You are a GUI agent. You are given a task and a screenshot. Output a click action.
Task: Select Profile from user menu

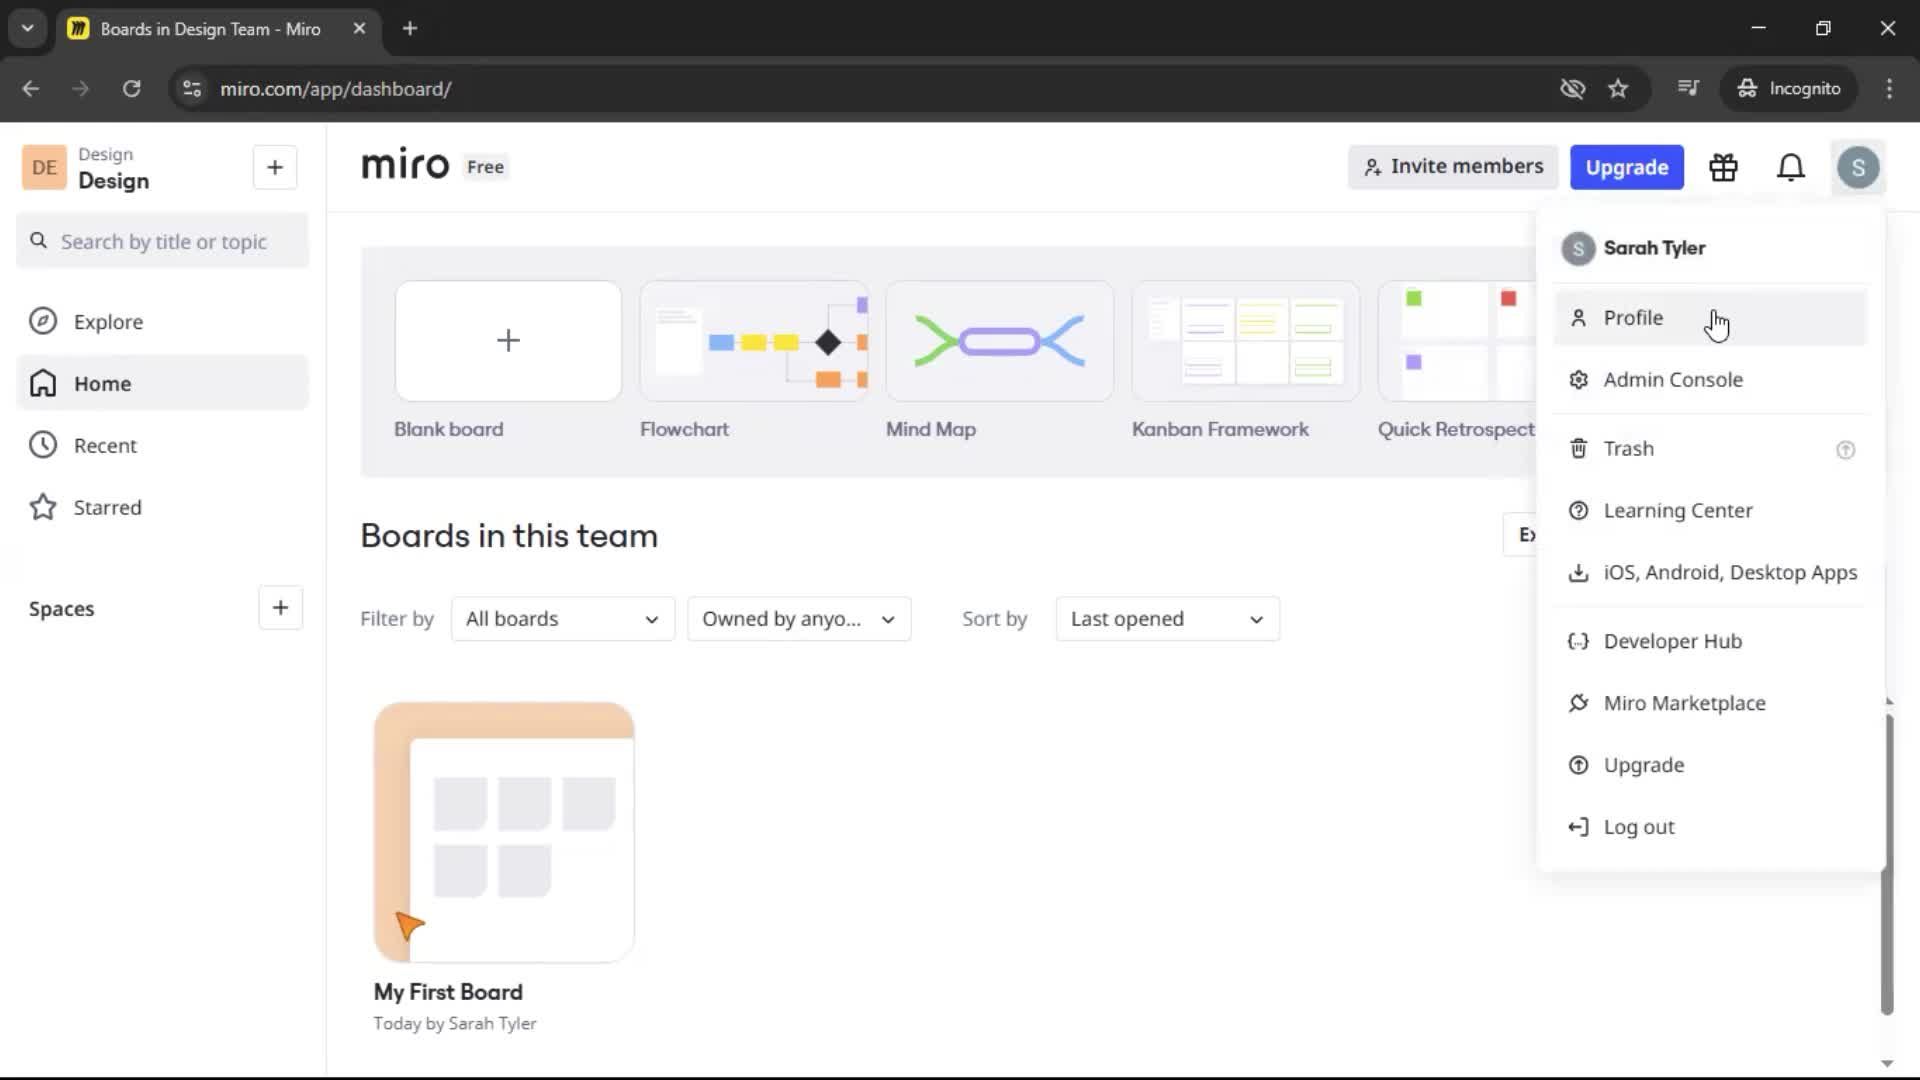click(1710, 318)
